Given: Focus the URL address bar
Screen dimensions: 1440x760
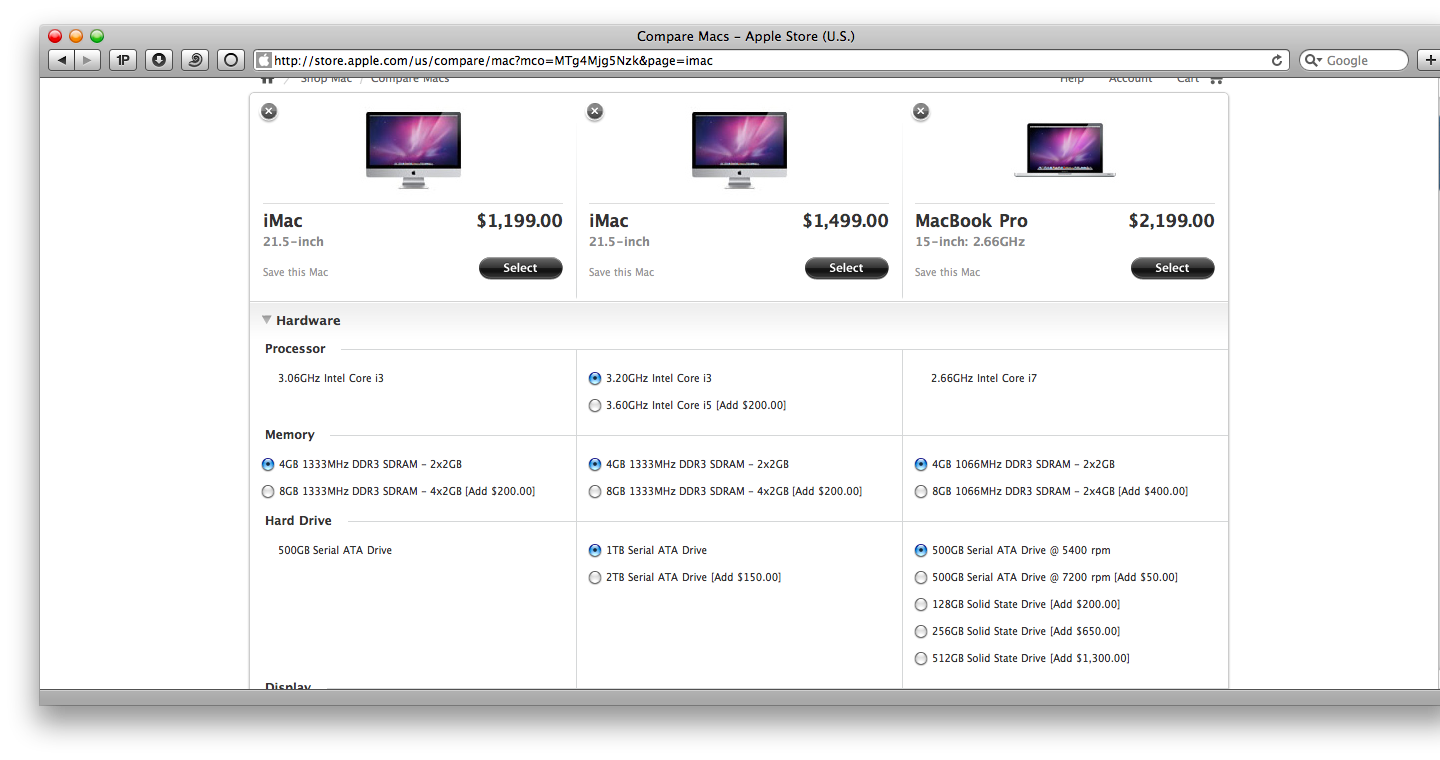Looking at the screenshot, I should click(770, 60).
